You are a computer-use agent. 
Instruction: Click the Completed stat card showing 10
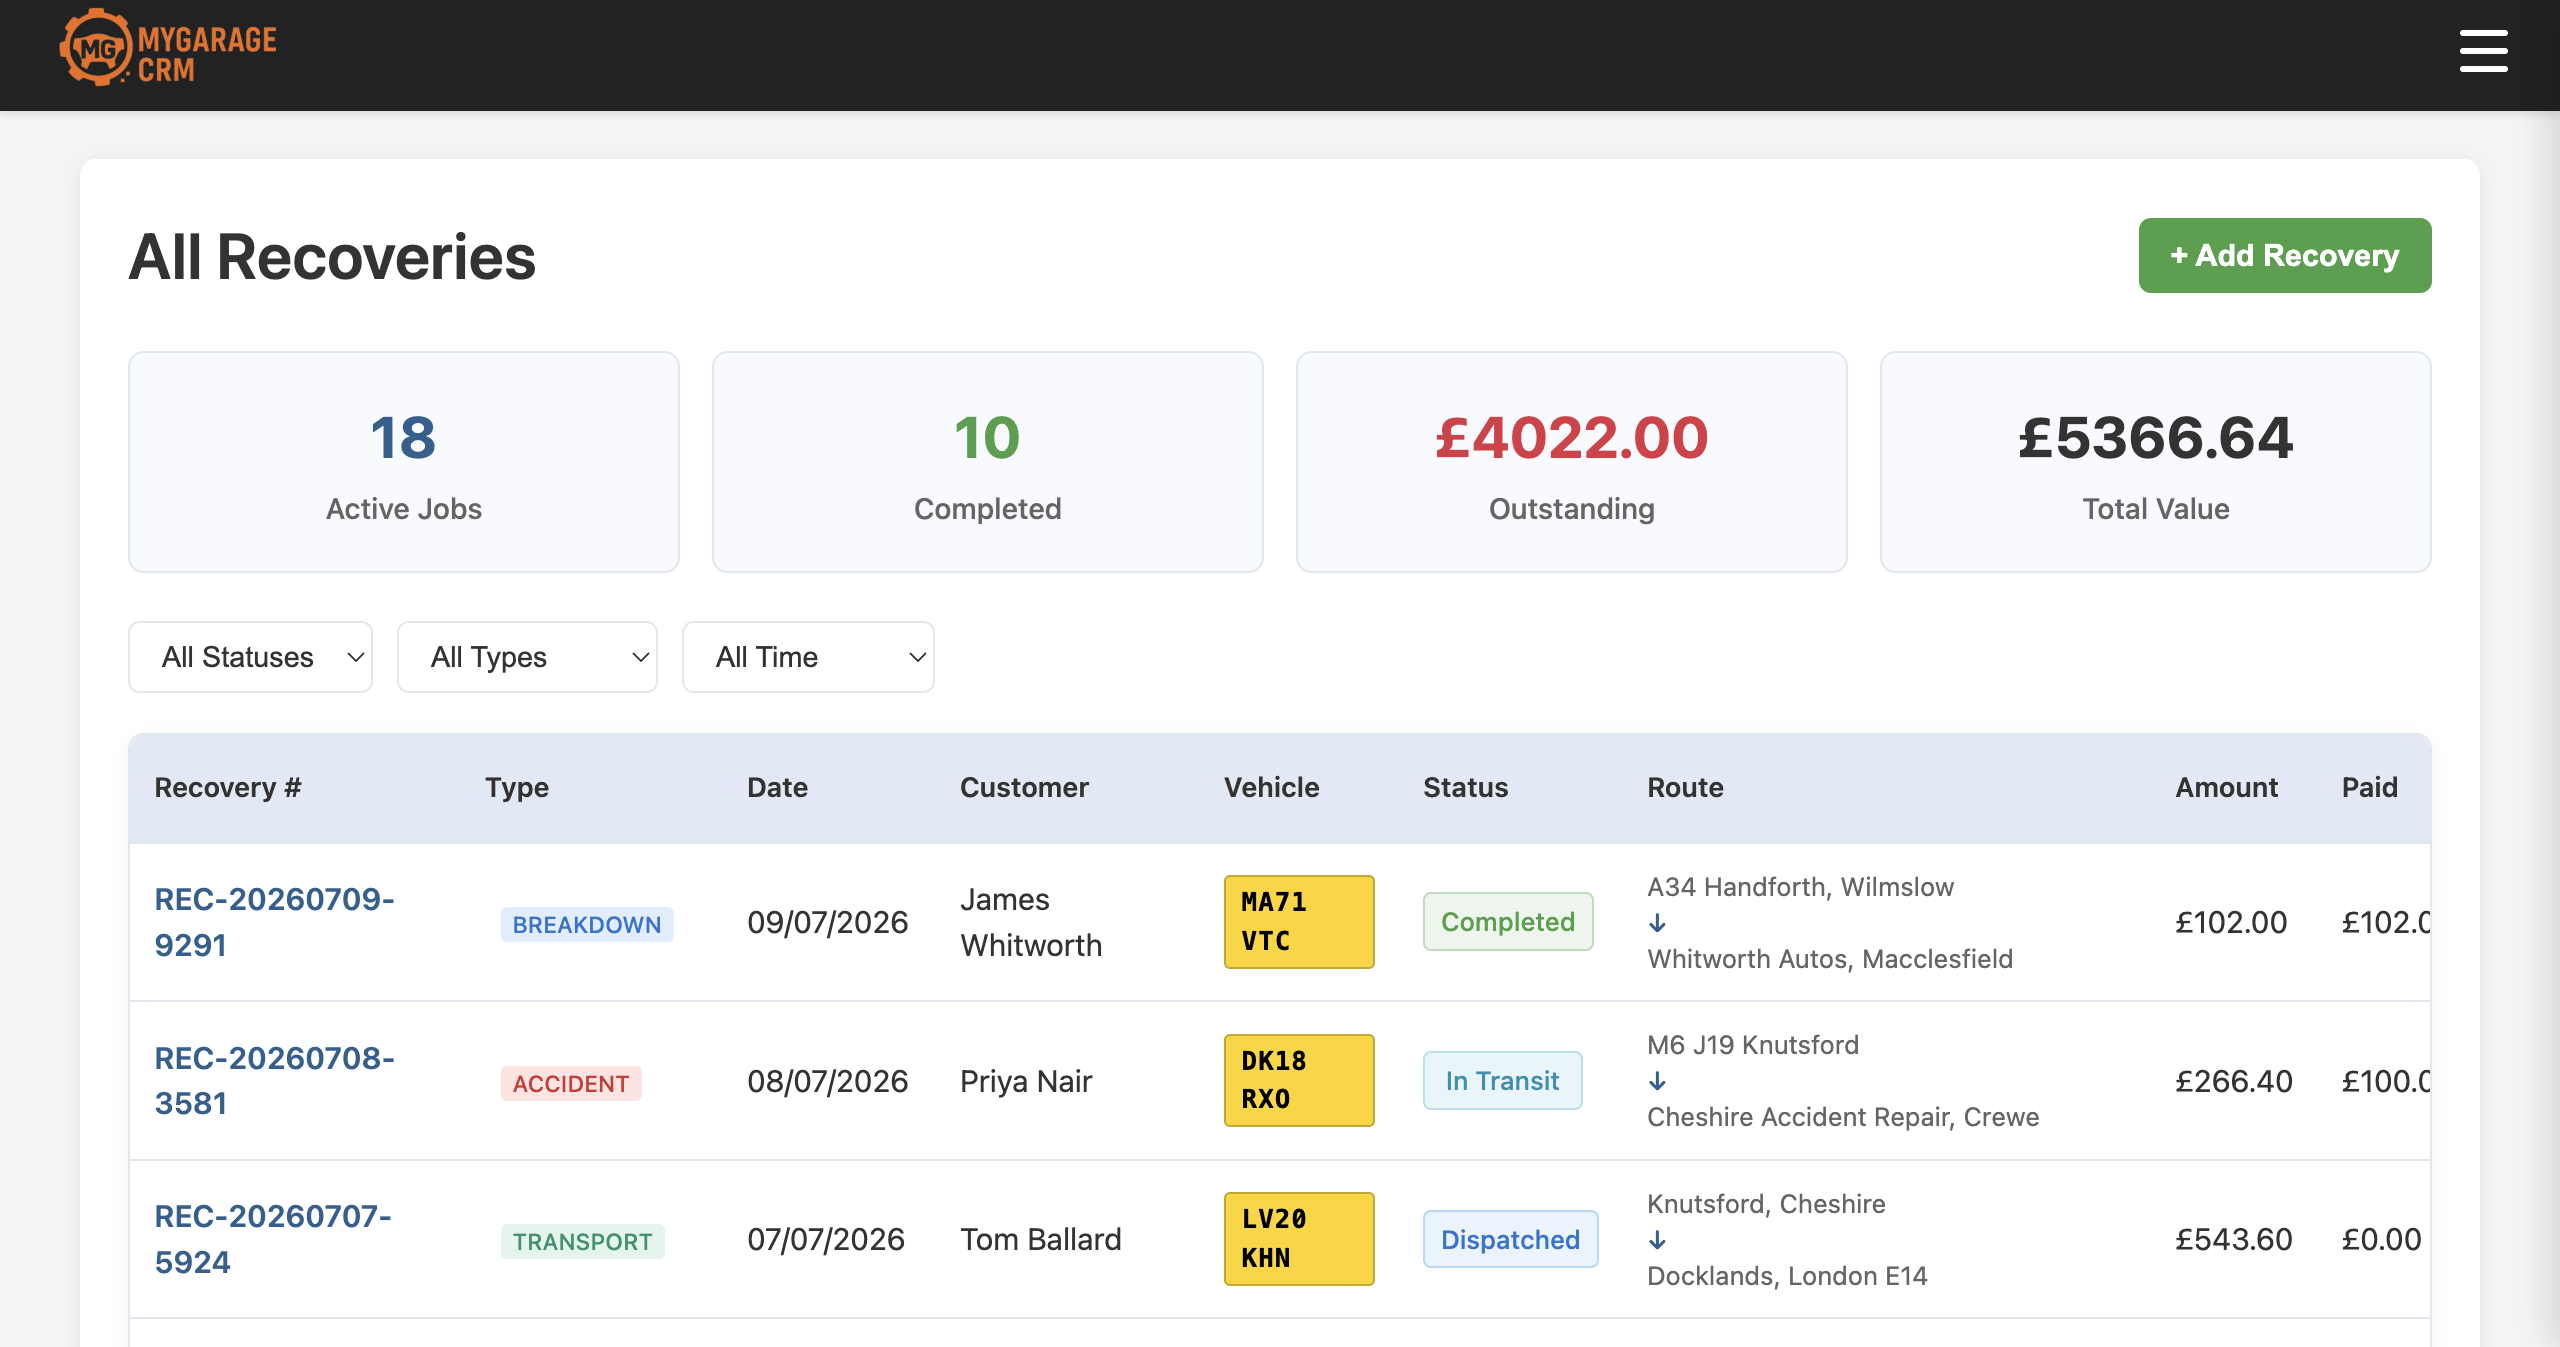coord(988,462)
